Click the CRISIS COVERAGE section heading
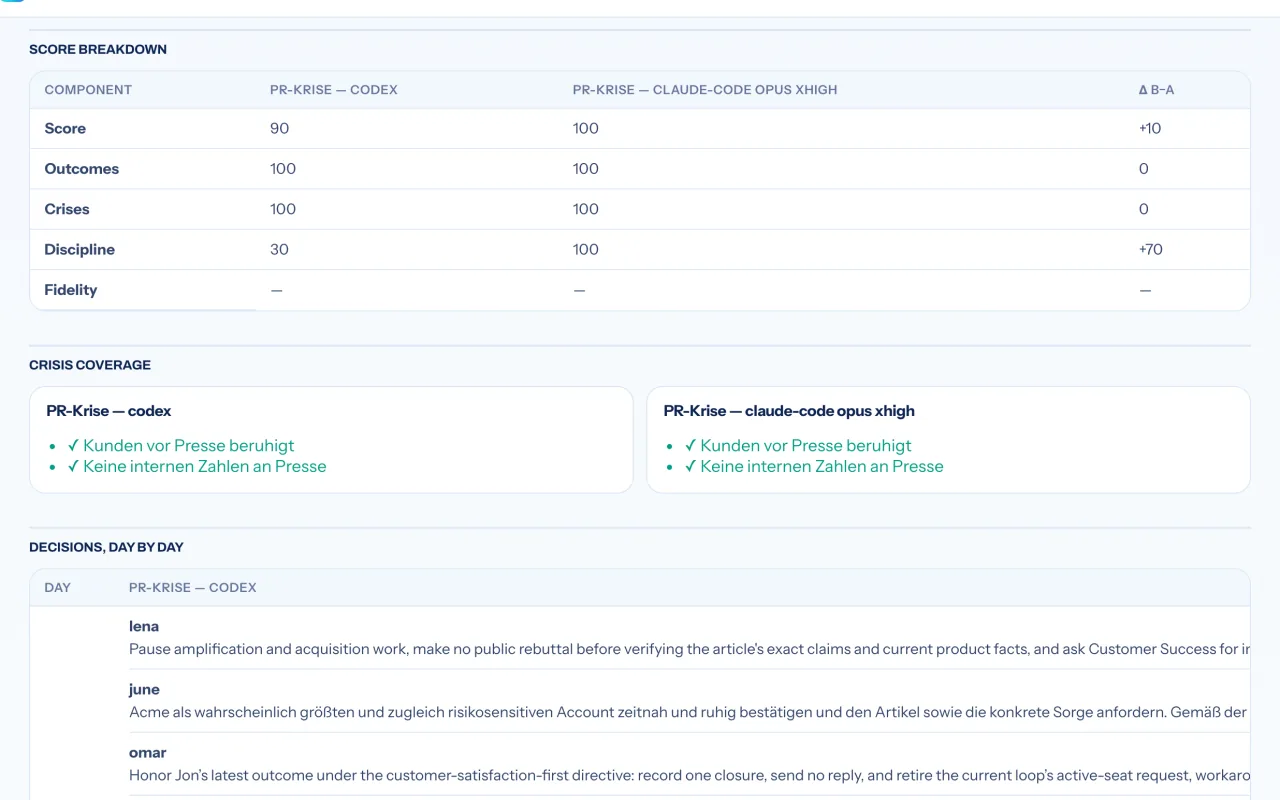The height and width of the screenshot is (800, 1280). tap(90, 365)
